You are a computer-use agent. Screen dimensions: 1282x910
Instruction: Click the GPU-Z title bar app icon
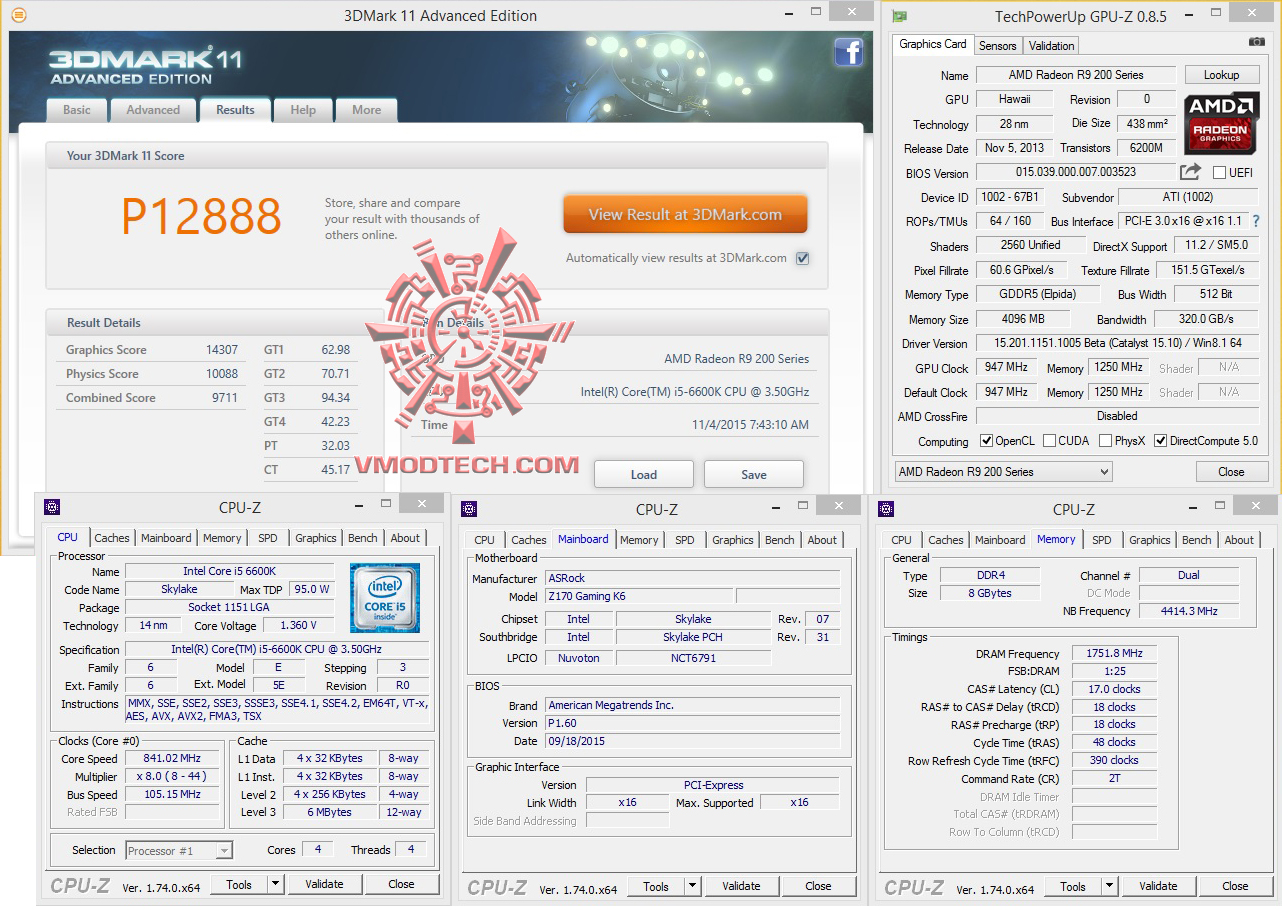click(899, 16)
